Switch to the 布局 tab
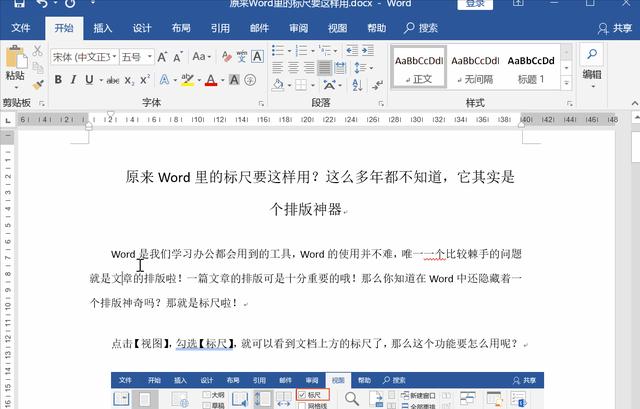The image size is (640, 409). click(x=181, y=28)
